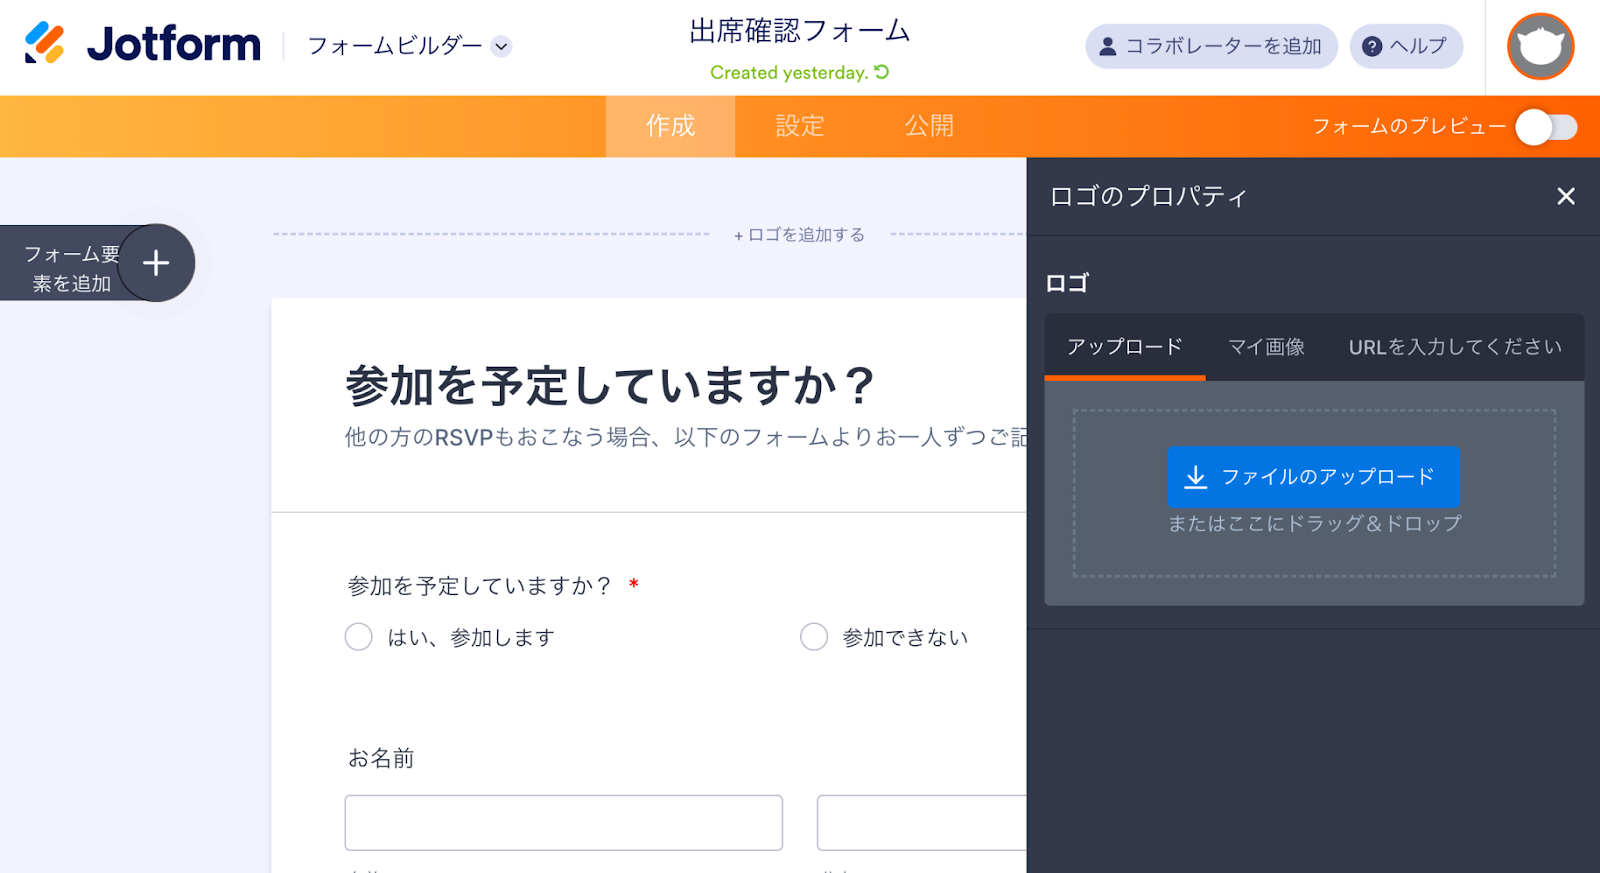The height and width of the screenshot is (873, 1600).
Task: Select the URLを入力してください tab
Action: click(x=1455, y=347)
